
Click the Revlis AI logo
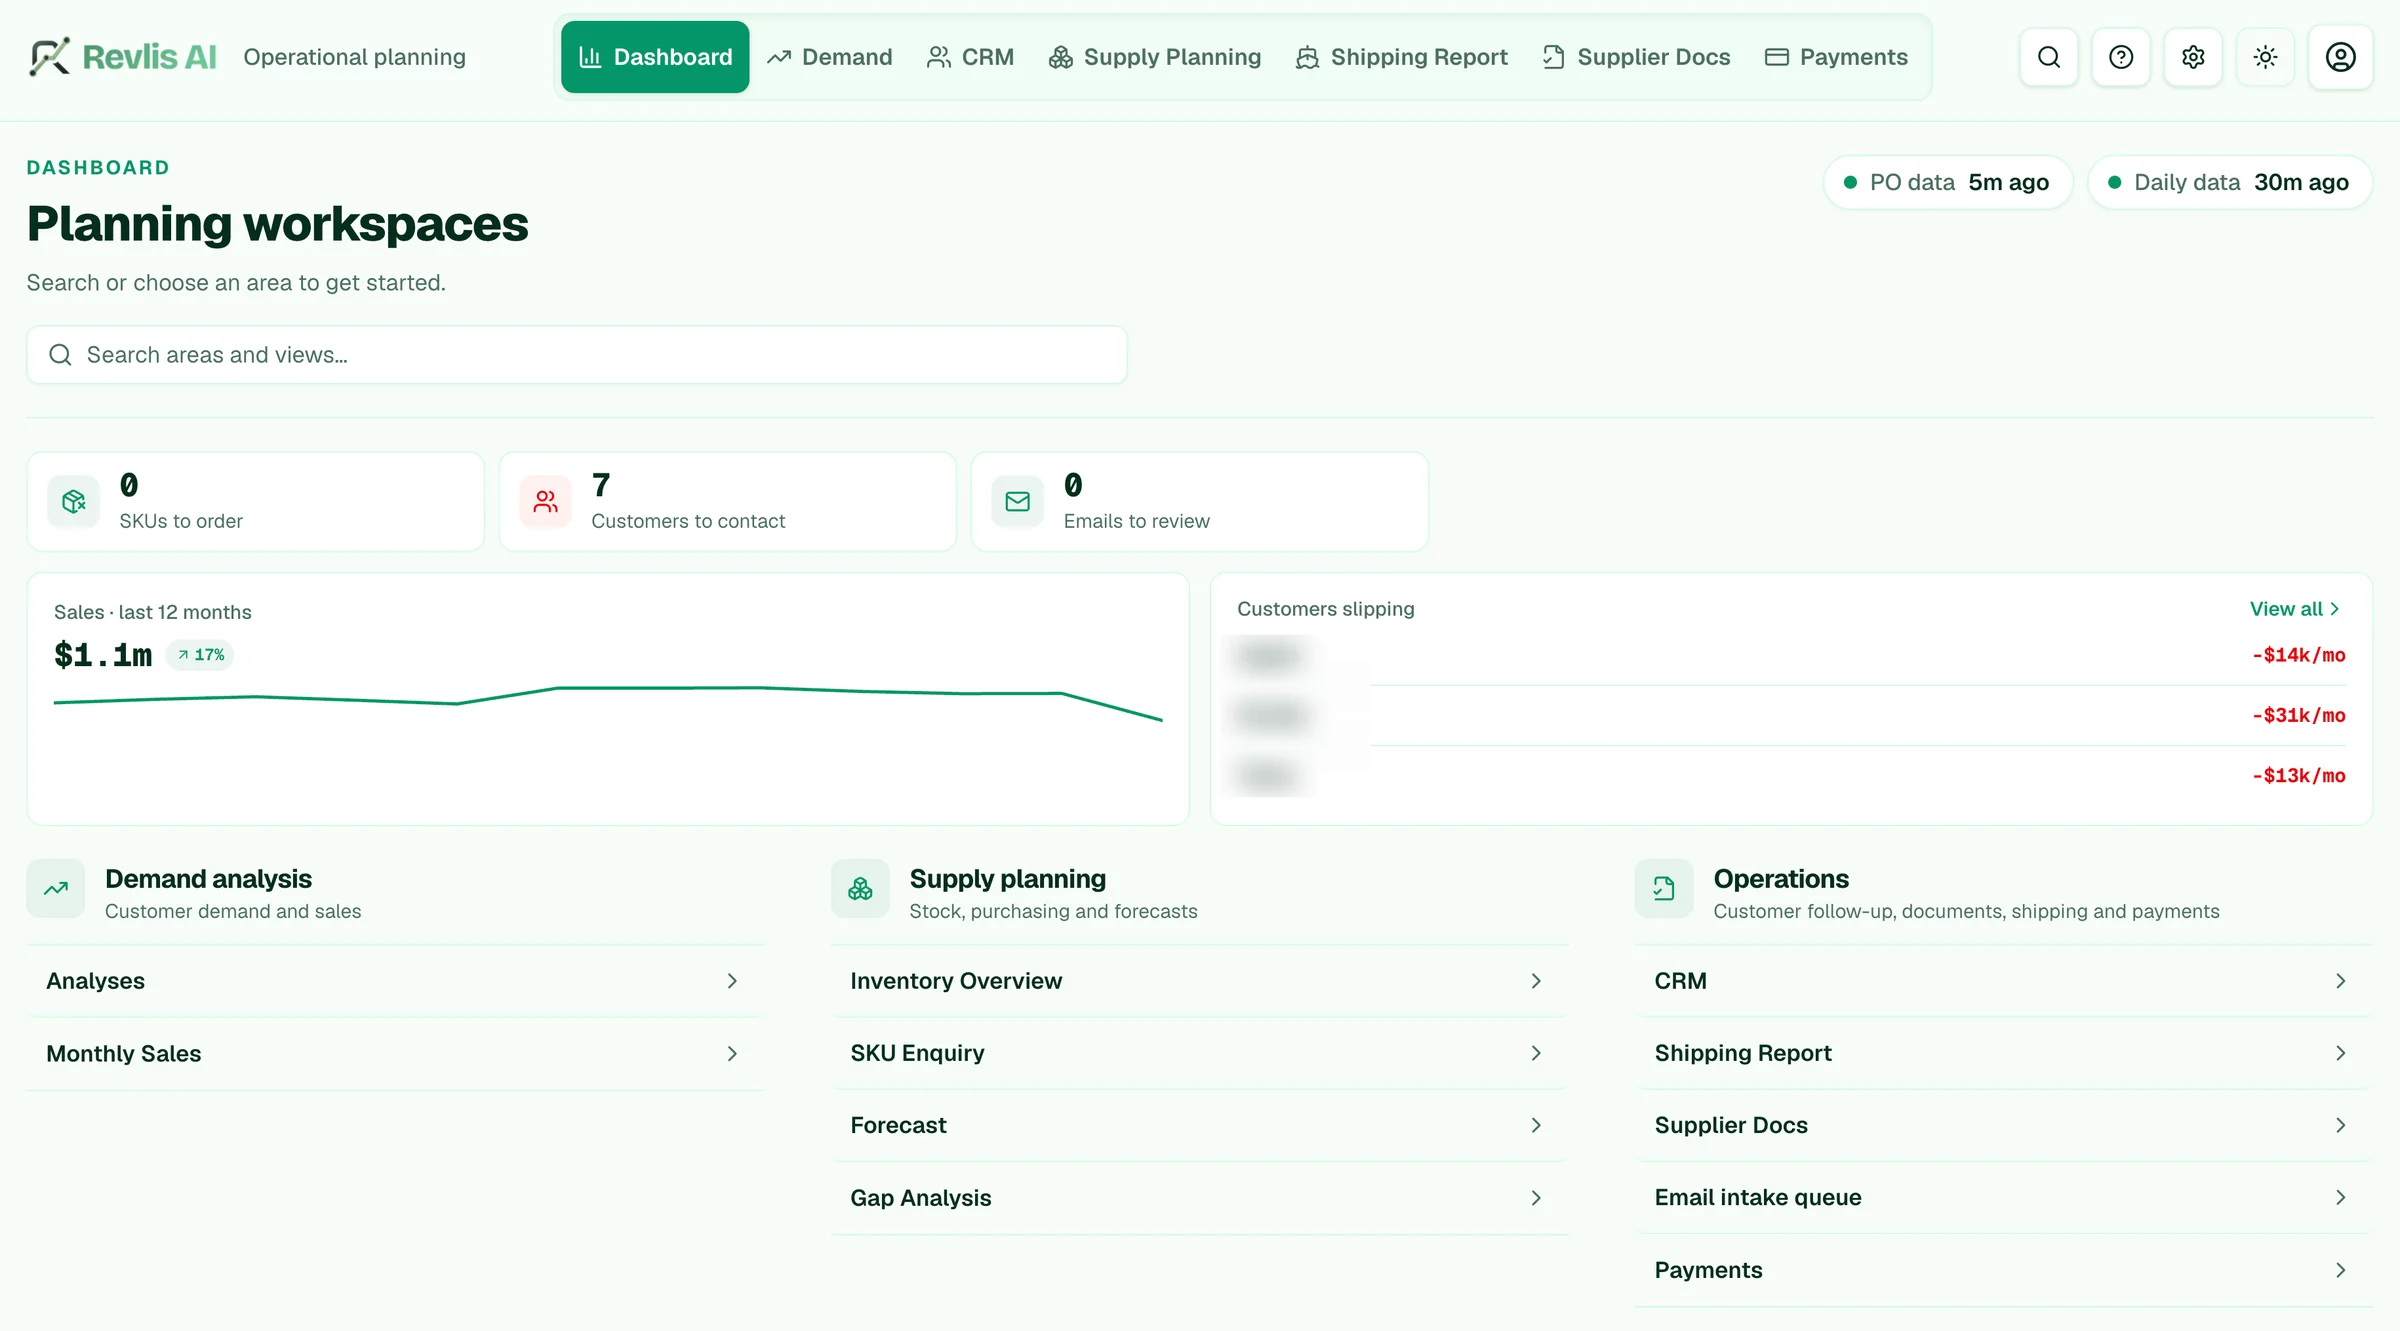[122, 57]
